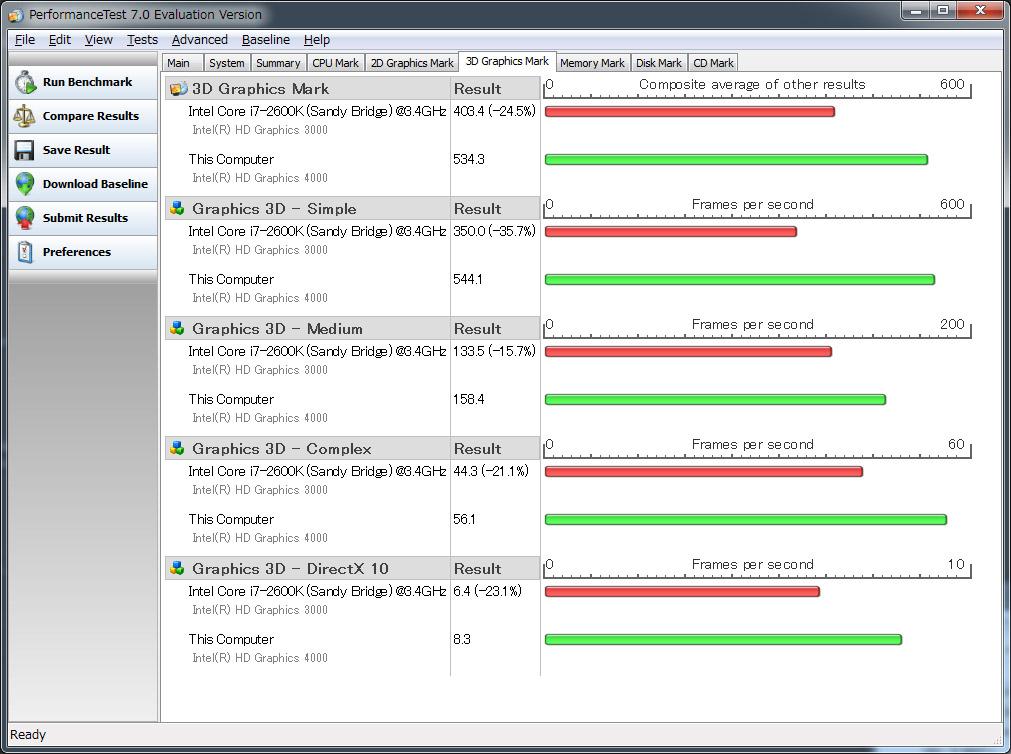Switch to the Disk Mark tab

pyautogui.click(x=658, y=63)
